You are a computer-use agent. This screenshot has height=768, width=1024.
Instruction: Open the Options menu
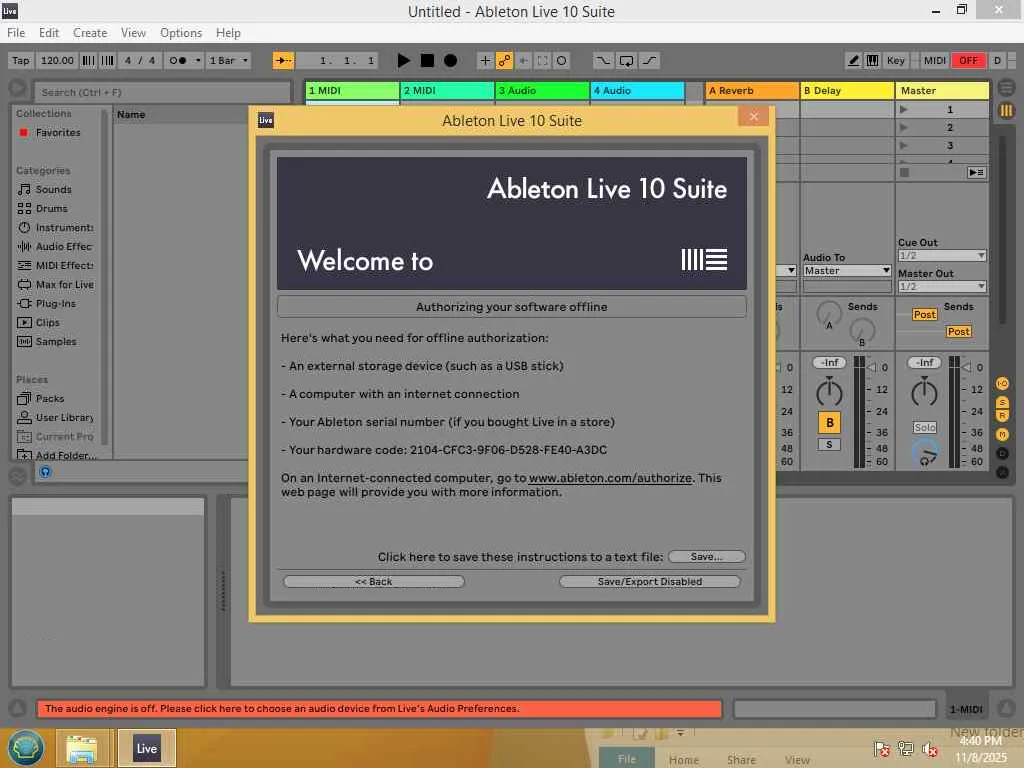(x=181, y=33)
